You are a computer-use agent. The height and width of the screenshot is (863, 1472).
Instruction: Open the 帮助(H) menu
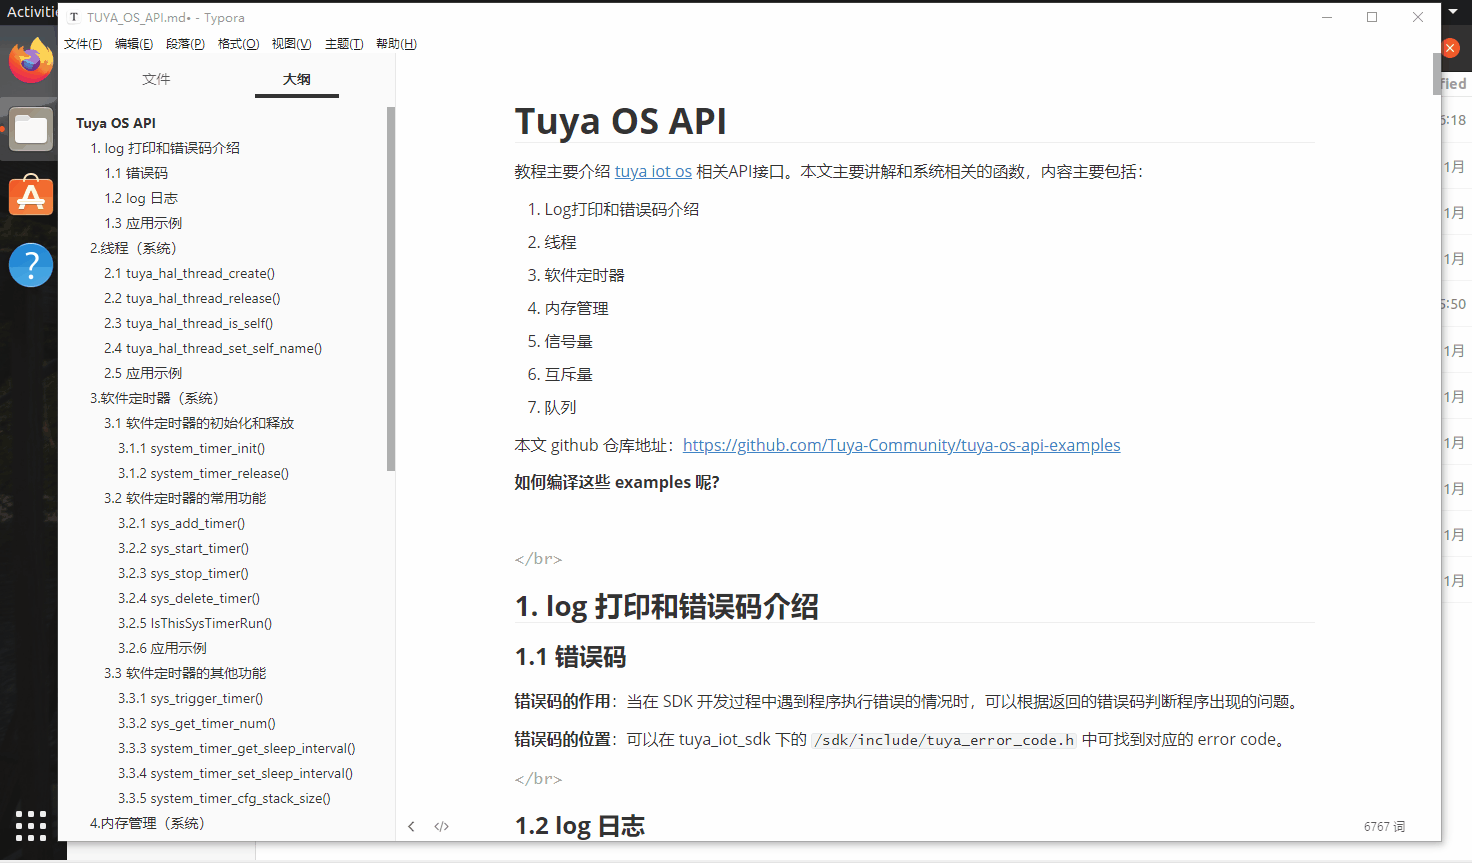pos(396,44)
